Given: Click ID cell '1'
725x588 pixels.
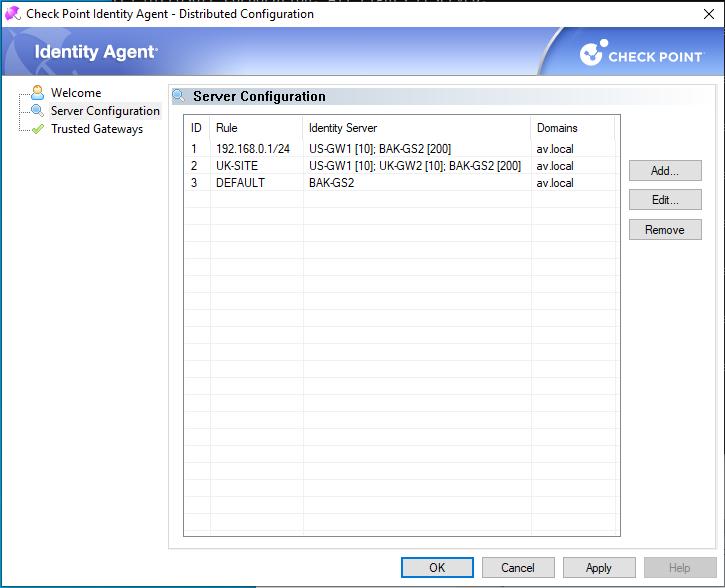Looking at the screenshot, I should [194, 149].
